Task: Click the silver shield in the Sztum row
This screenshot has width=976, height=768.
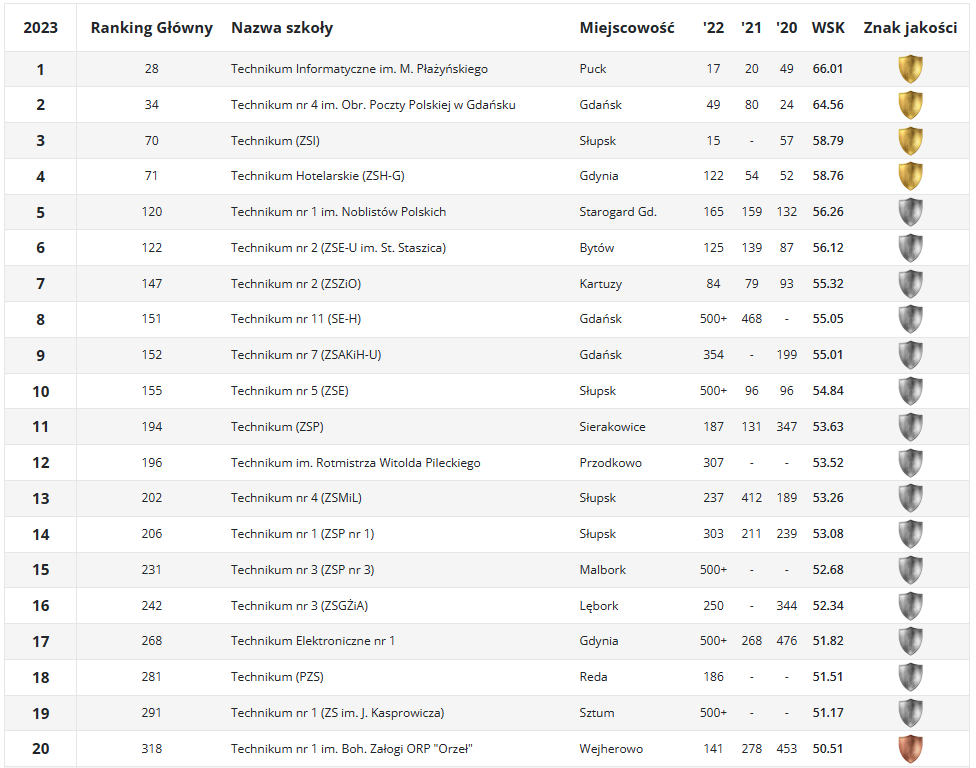Action: coord(910,713)
